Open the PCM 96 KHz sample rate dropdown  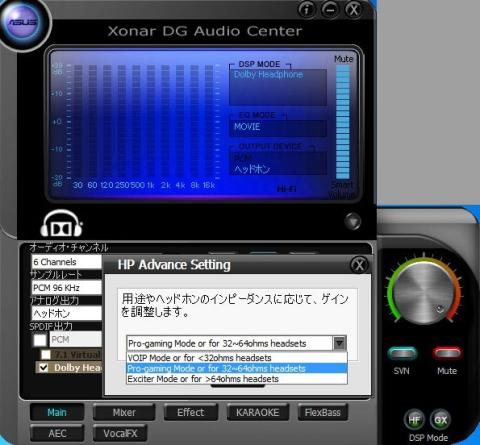click(66, 288)
